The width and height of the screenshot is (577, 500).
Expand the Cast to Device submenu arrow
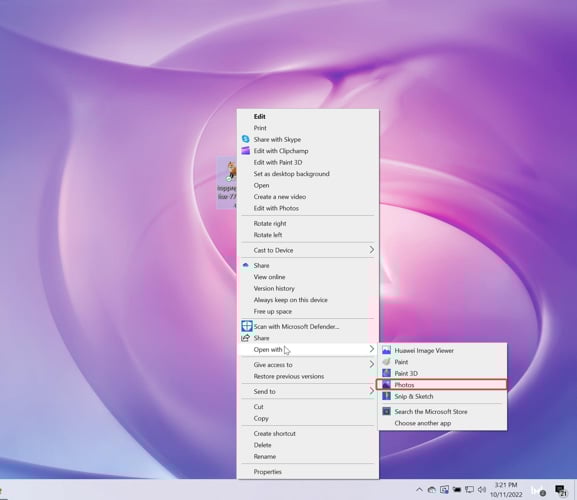pos(372,250)
